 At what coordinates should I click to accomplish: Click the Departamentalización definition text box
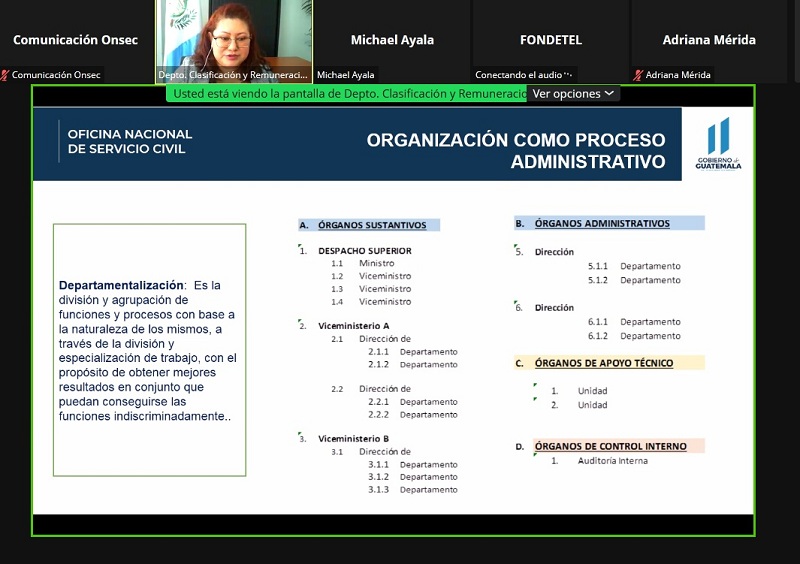[x=149, y=350]
